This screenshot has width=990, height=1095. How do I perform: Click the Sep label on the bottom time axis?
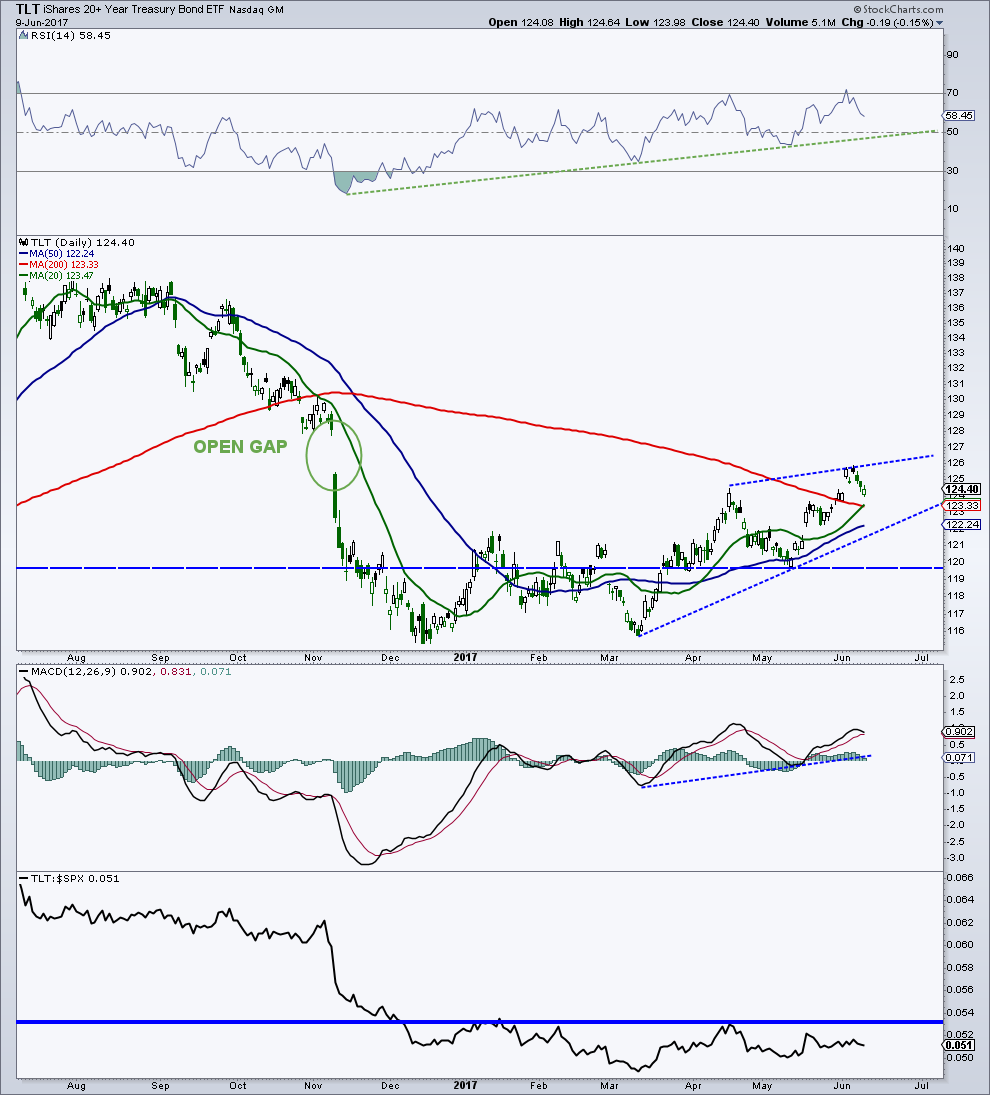[x=161, y=1086]
